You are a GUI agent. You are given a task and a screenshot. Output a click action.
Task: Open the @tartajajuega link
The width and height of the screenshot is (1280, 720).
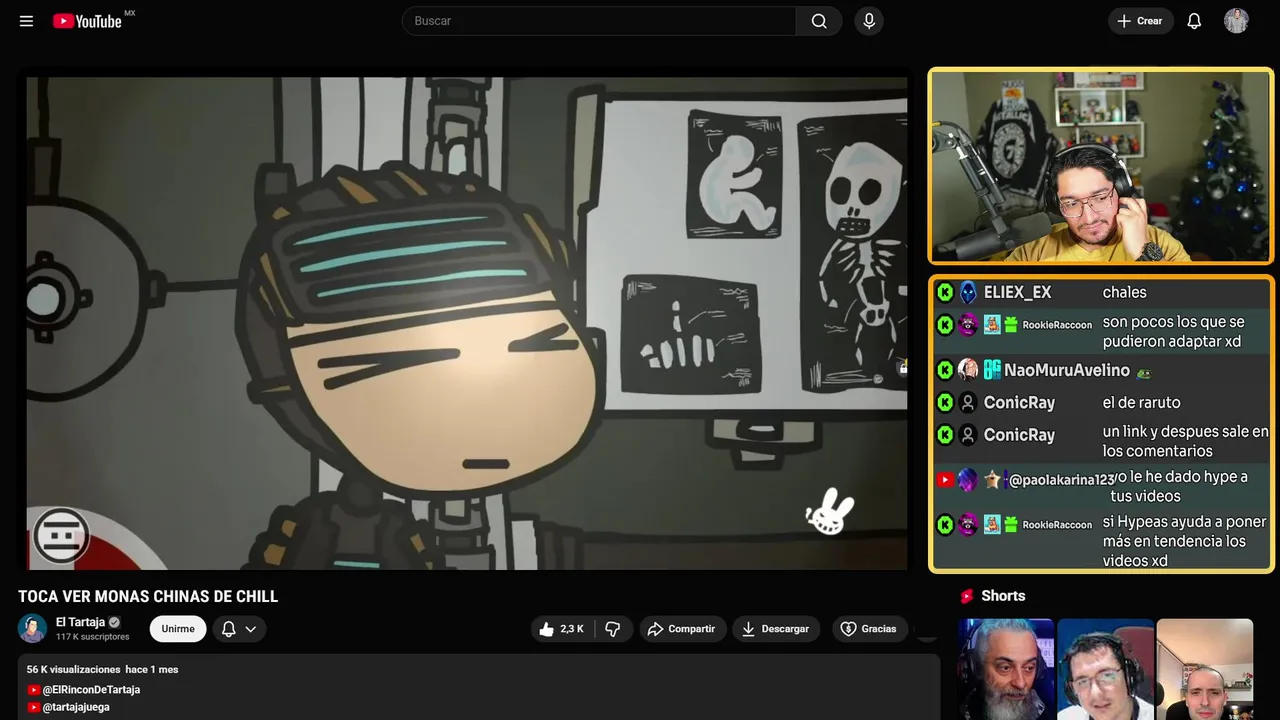[x=76, y=707]
